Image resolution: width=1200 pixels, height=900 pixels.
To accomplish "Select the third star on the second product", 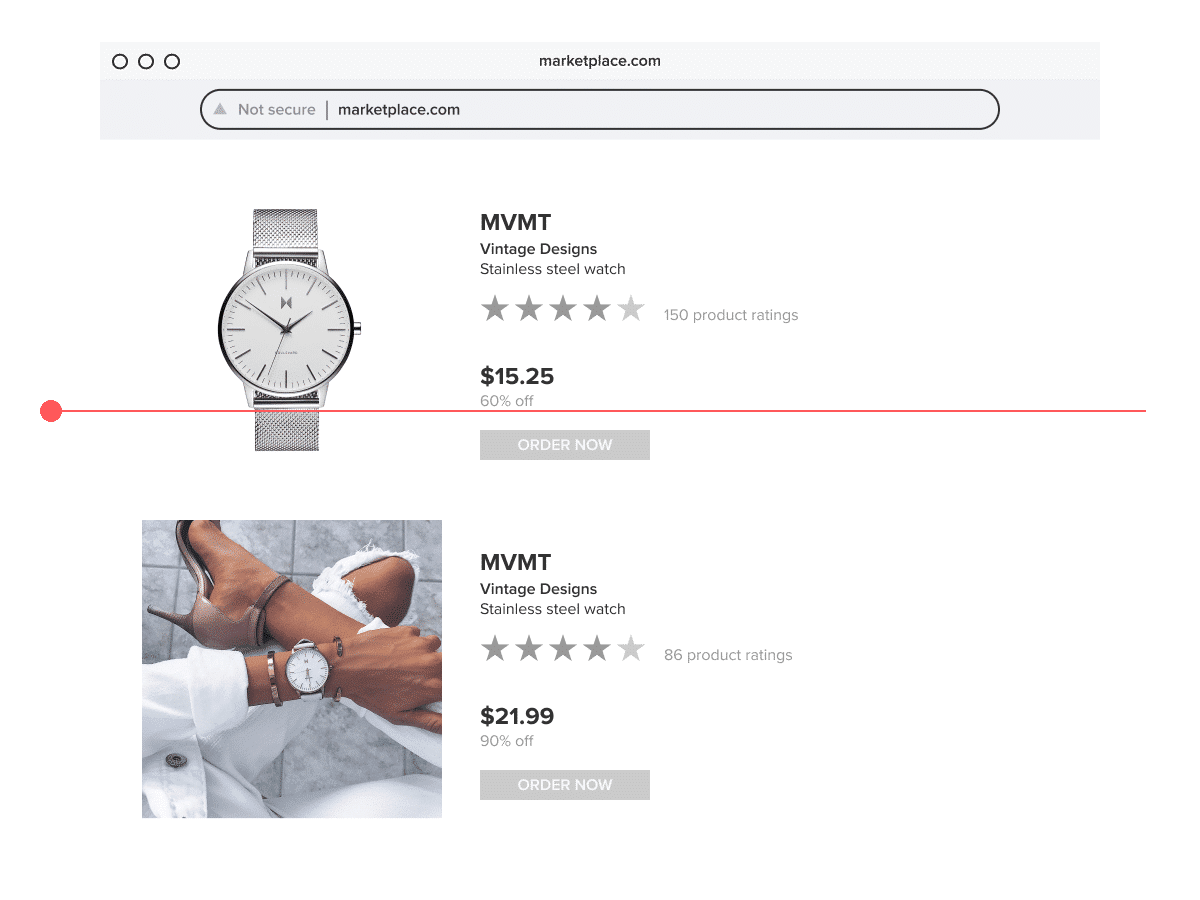I will click(563, 648).
